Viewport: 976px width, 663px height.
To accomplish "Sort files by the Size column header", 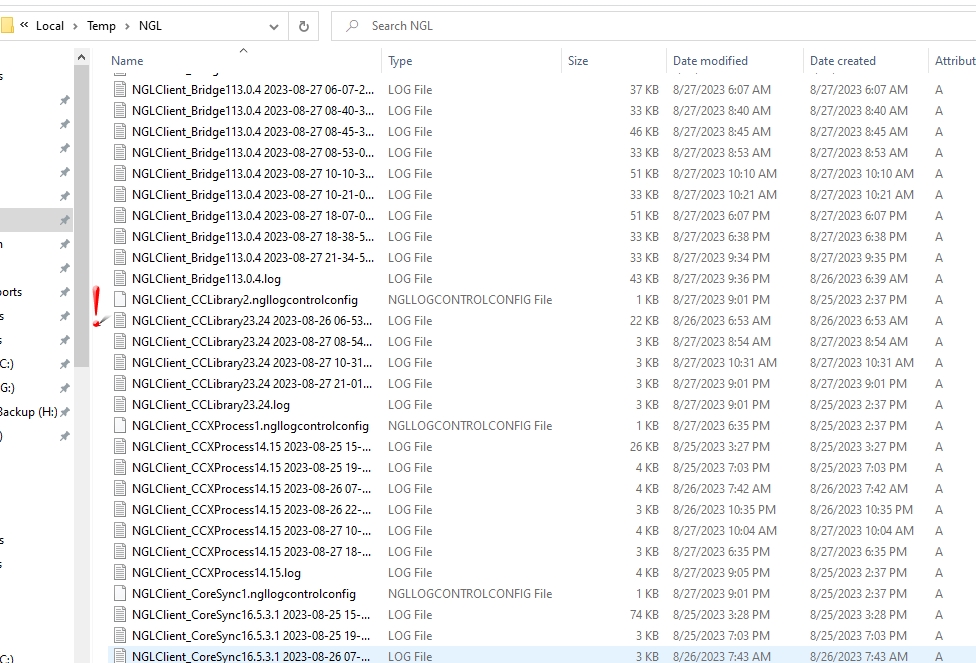I will click(580, 60).
